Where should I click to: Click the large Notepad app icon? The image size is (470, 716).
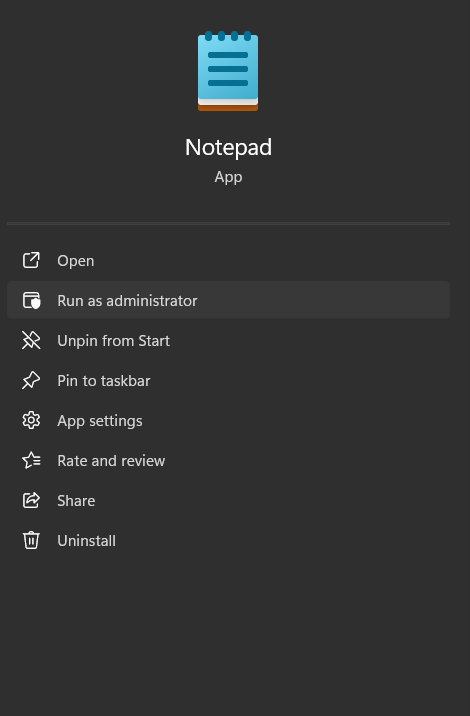click(x=228, y=71)
